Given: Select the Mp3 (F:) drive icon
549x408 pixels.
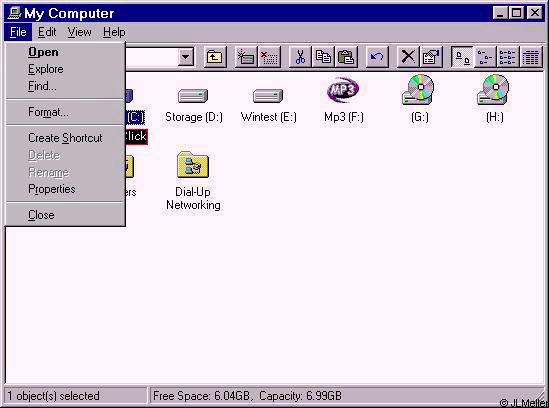Looking at the screenshot, I should pyautogui.click(x=343, y=100).
